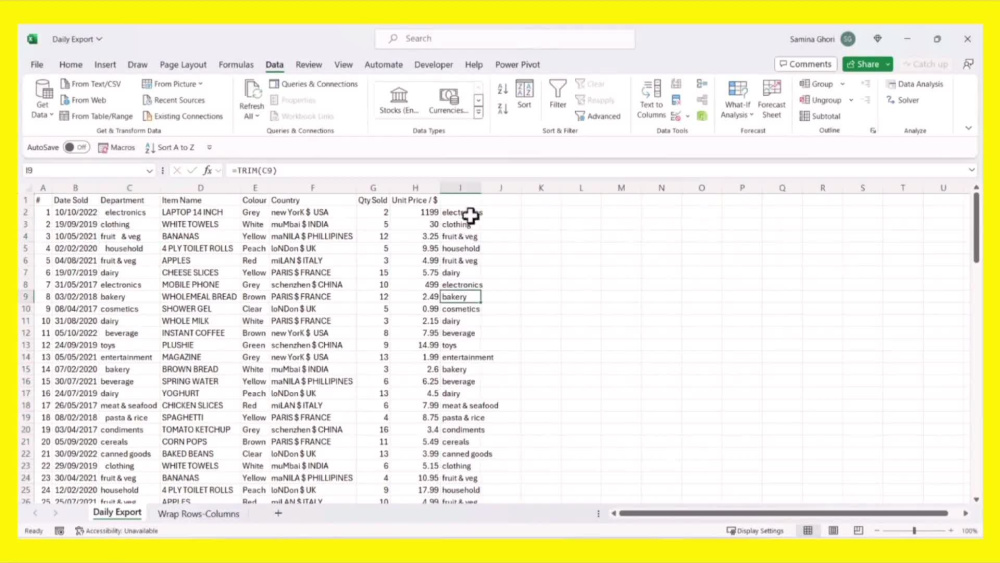Image resolution: width=1000 pixels, height=563 pixels.
Task: Add a new sheet
Action: (278, 513)
